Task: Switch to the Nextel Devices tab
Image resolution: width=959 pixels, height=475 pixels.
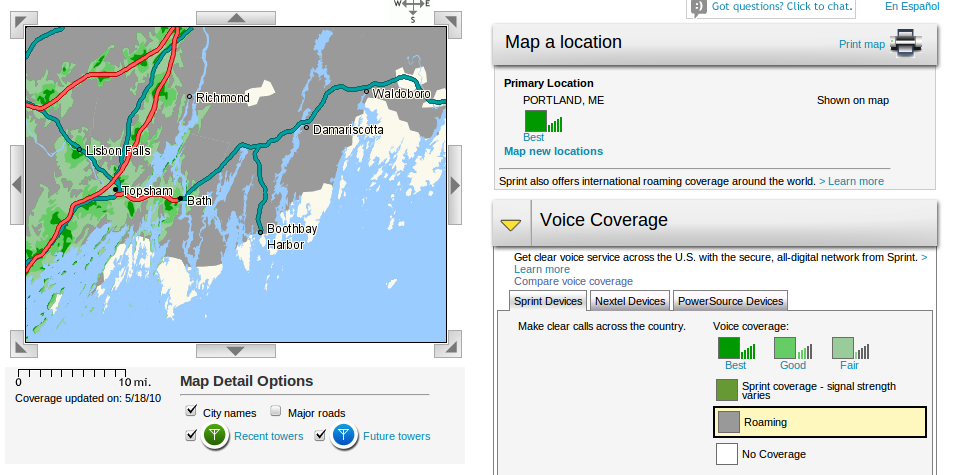Action: tap(630, 301)
